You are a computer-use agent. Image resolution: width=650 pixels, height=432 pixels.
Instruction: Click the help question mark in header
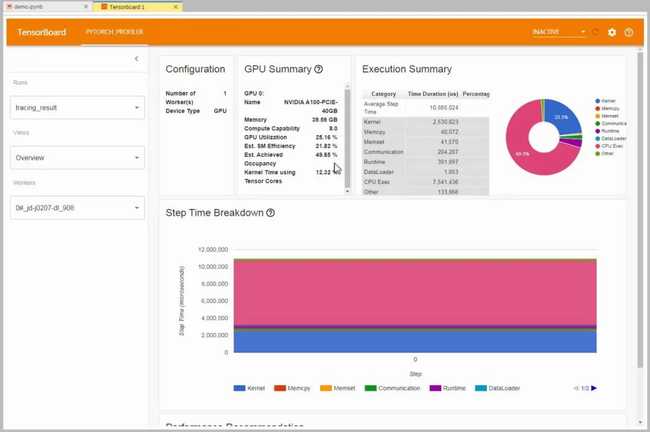coord(629,32)
